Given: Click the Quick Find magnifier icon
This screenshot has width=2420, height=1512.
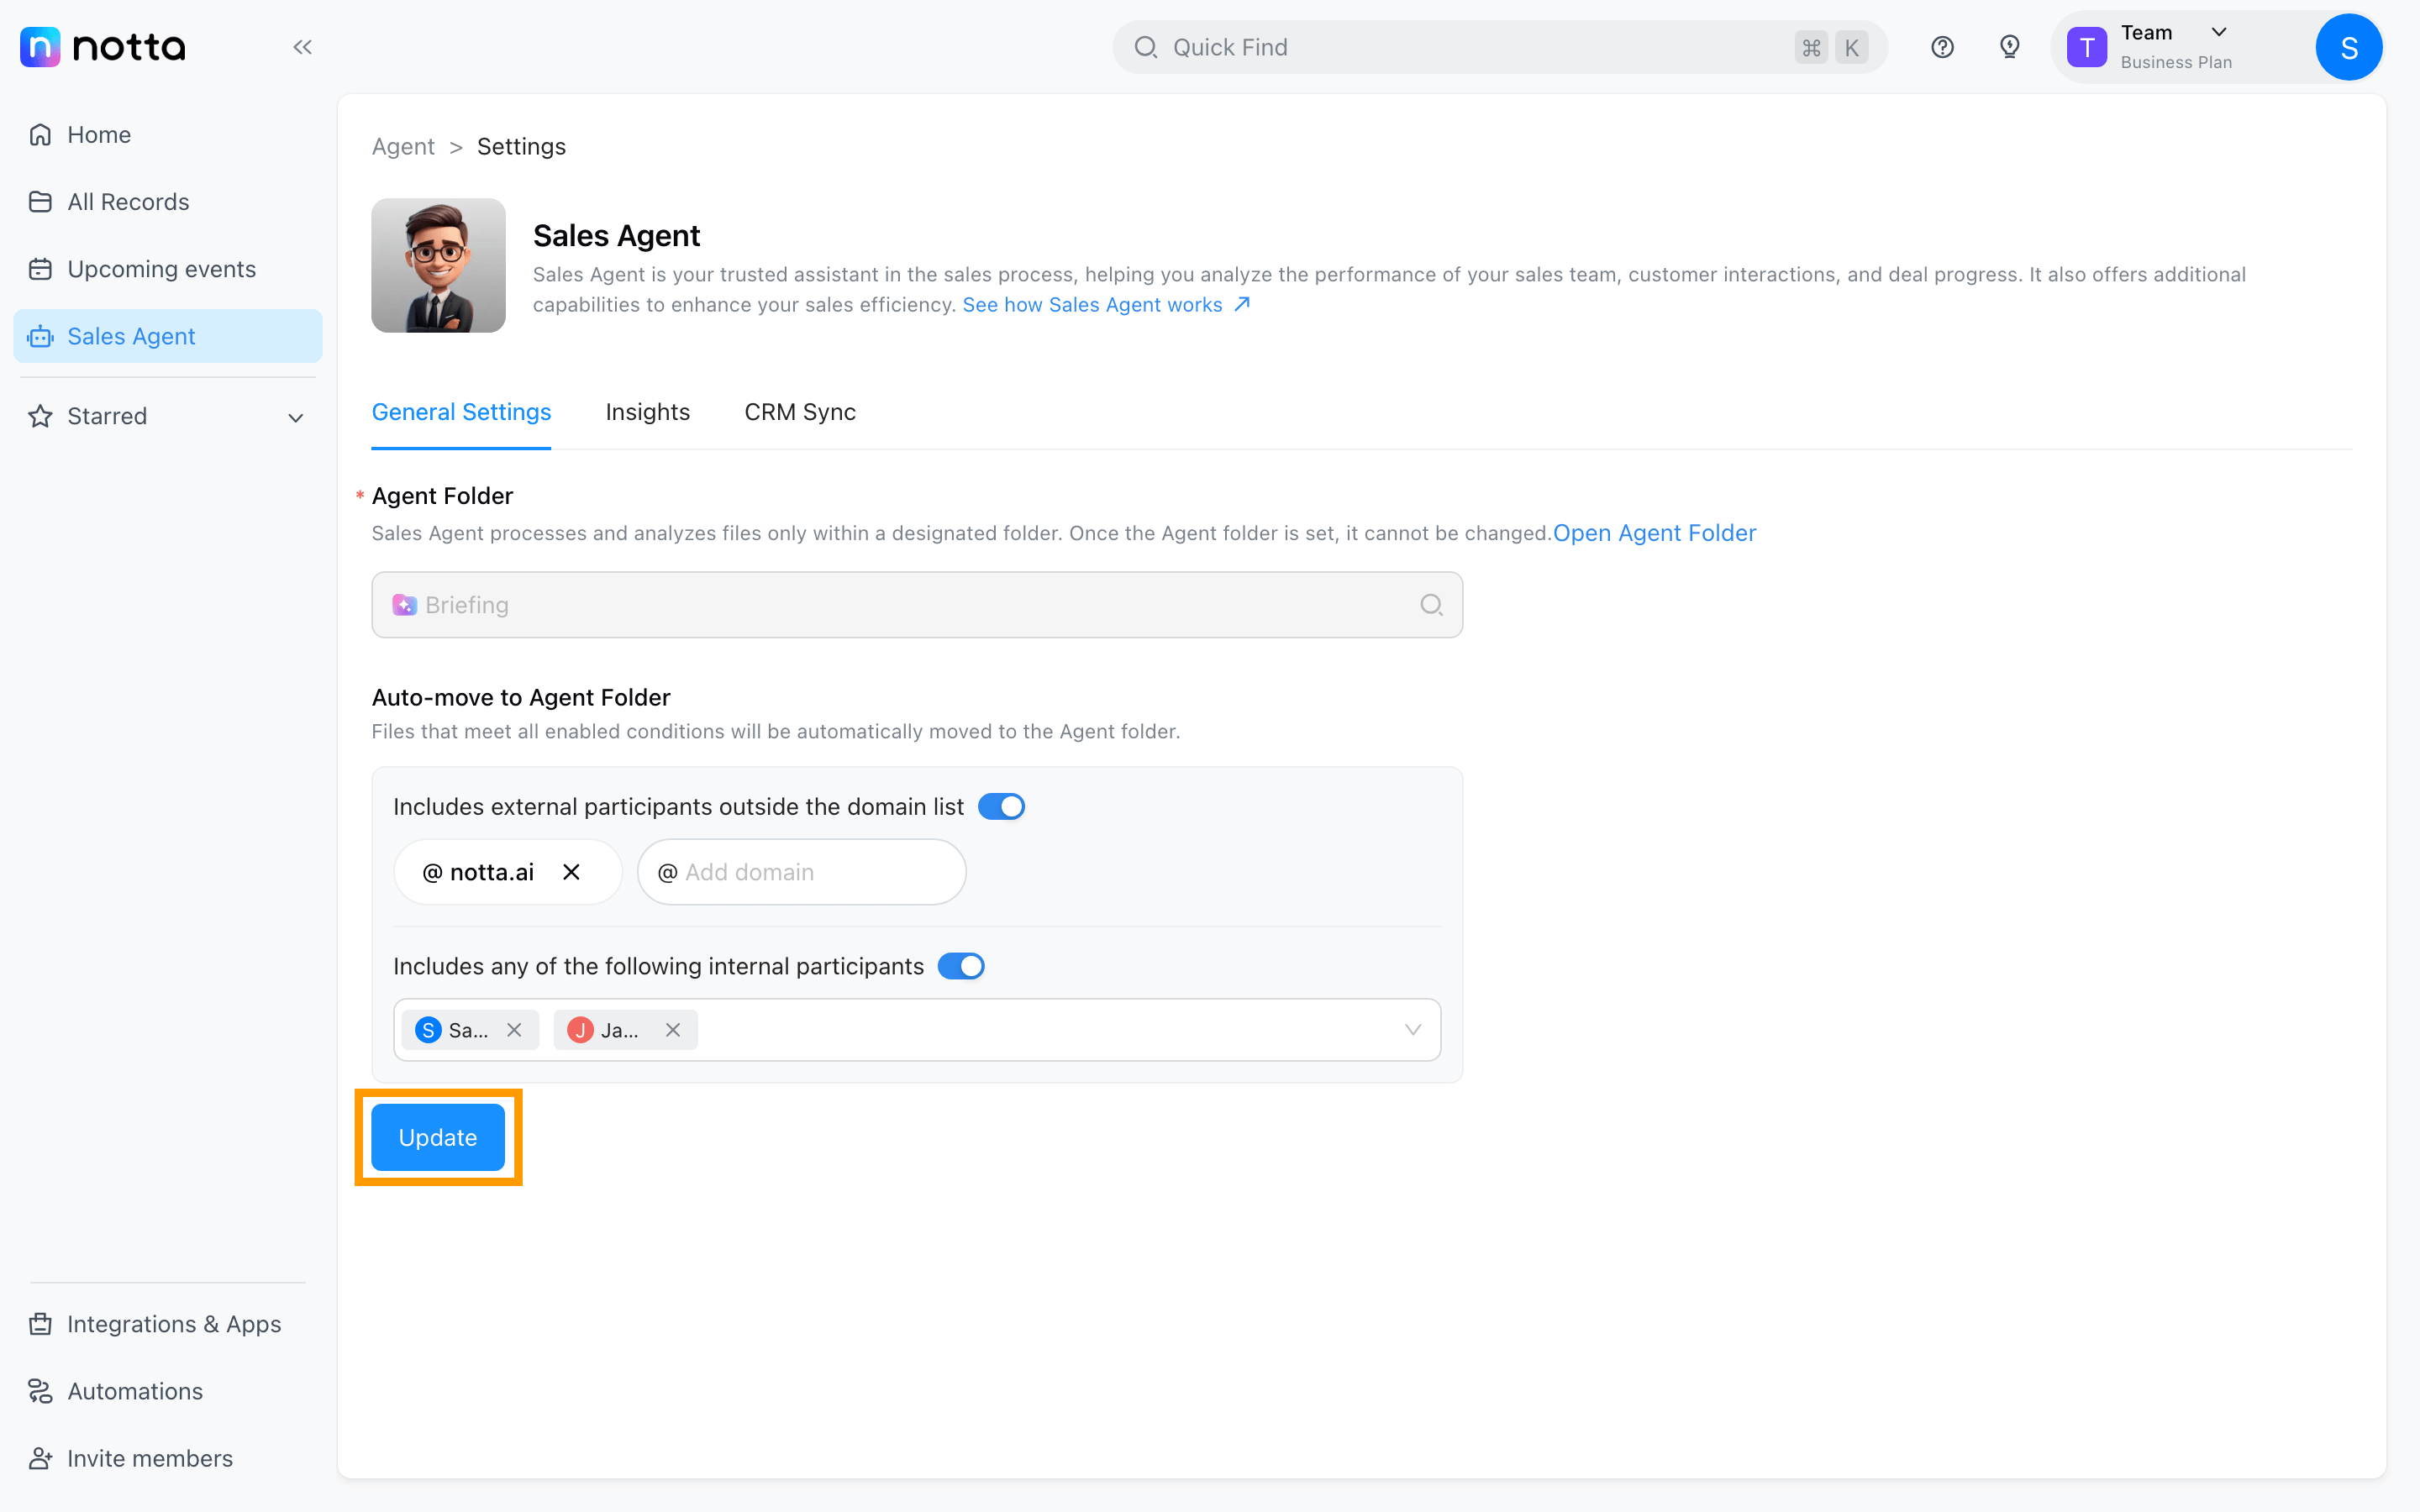Looking at the screenshot, I should tap(1146, 47).
